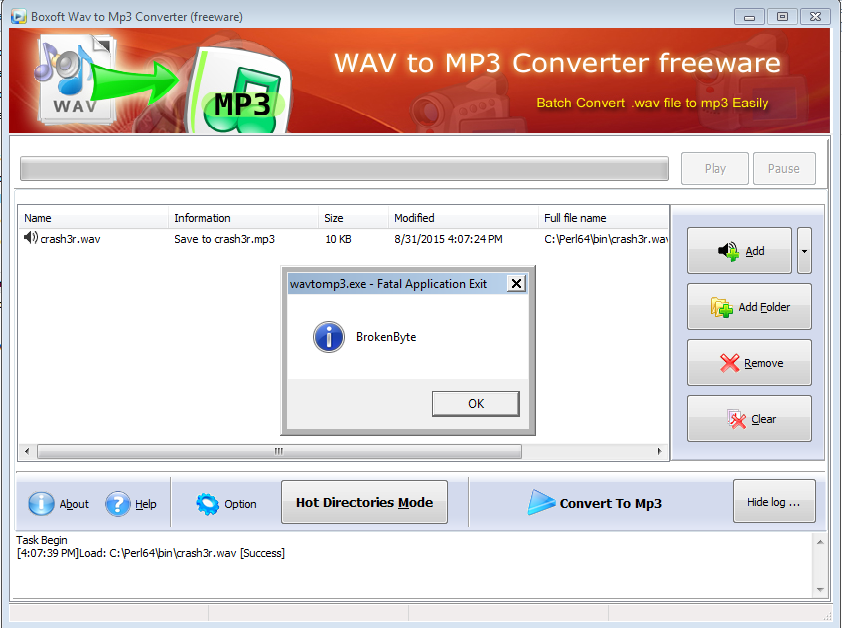This screenshot has width=842, height=628.
Task: Click the log panel's scroll up arrow
Action: (820, 542)
